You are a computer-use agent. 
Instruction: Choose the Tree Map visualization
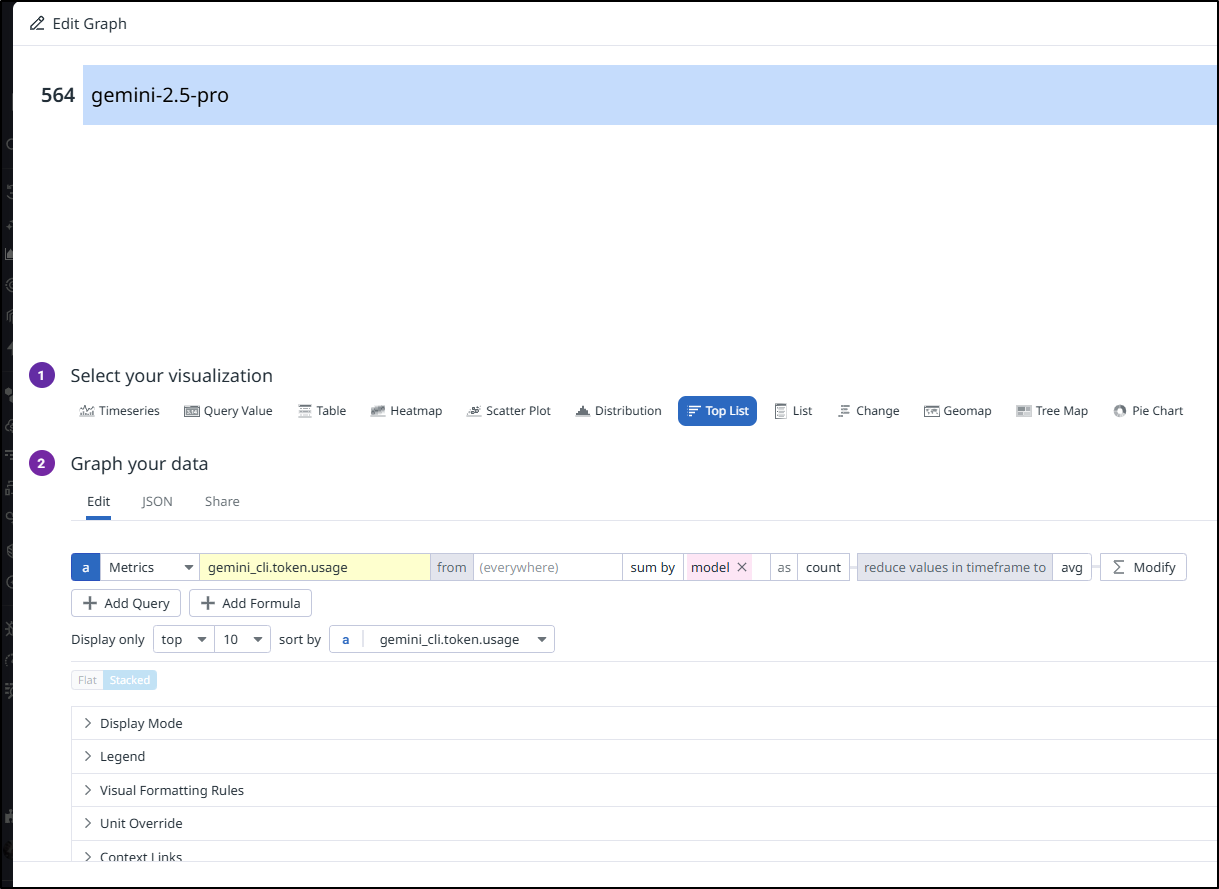point(1051,411)
